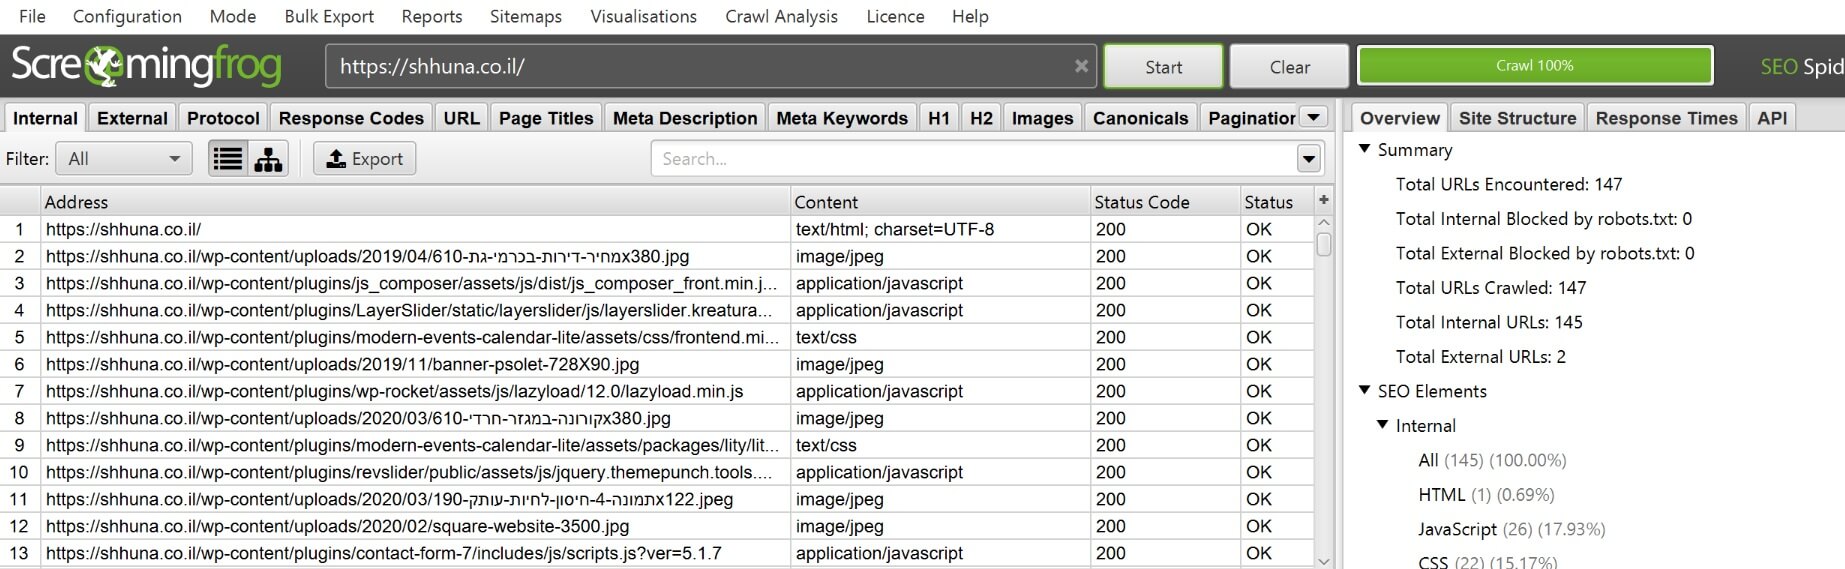Viewport: 1845px width, 569px height.
Task: Open the Filter All dropdown
Action: point(124,159)
